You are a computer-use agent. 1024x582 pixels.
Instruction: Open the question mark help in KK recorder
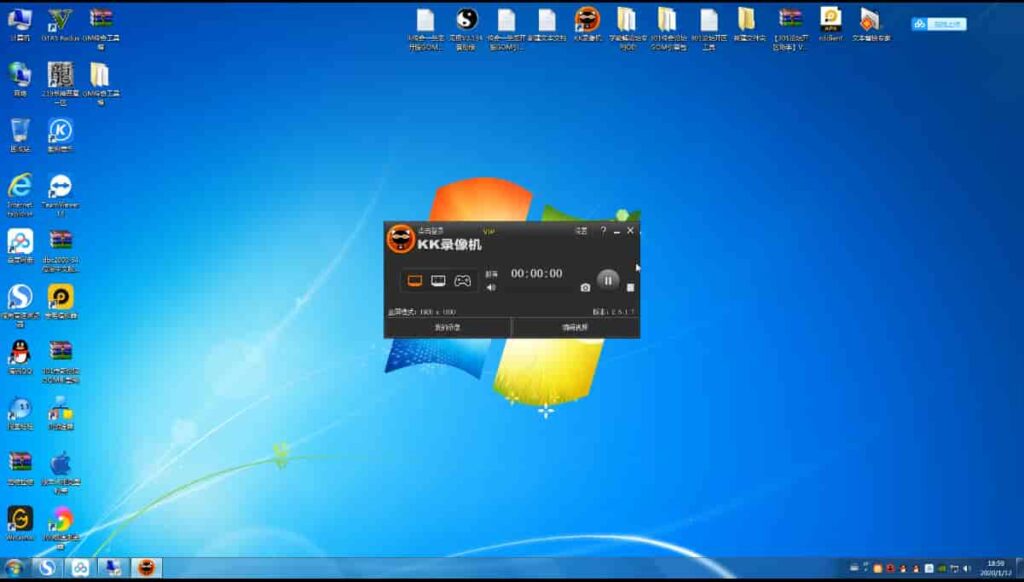[602, 231]
